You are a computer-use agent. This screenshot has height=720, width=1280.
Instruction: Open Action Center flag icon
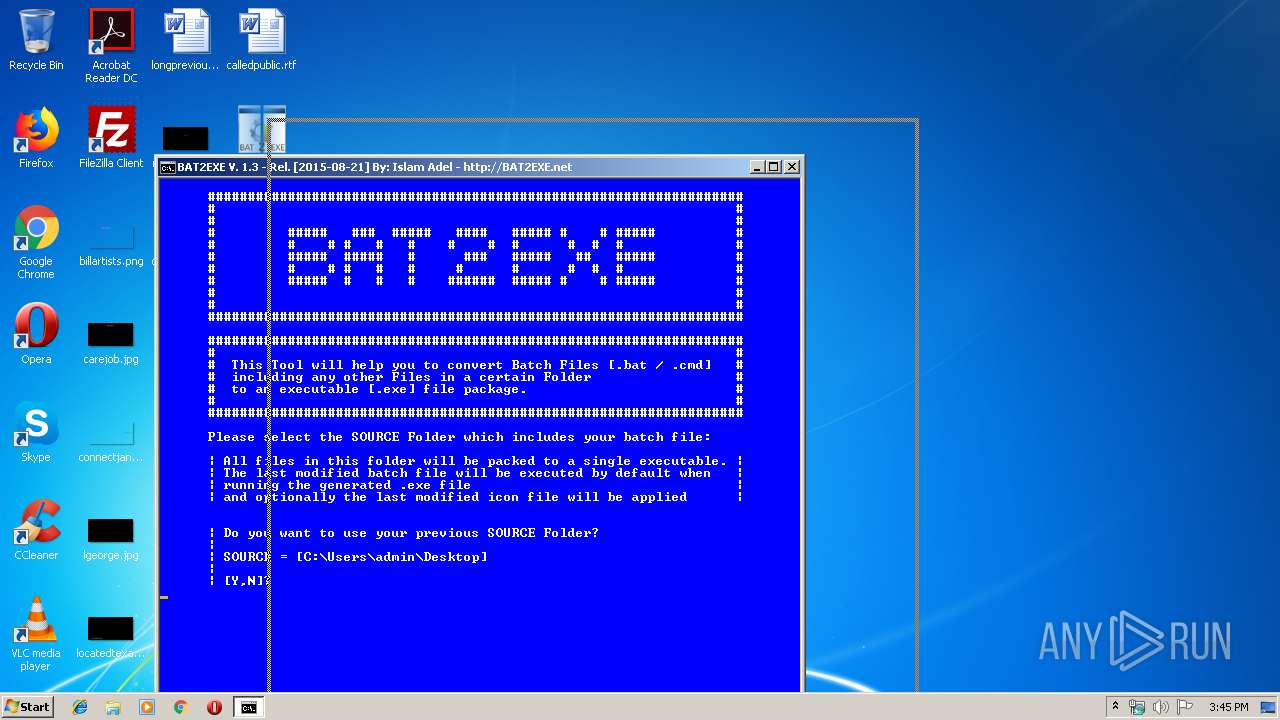(x=1185, y=707)
